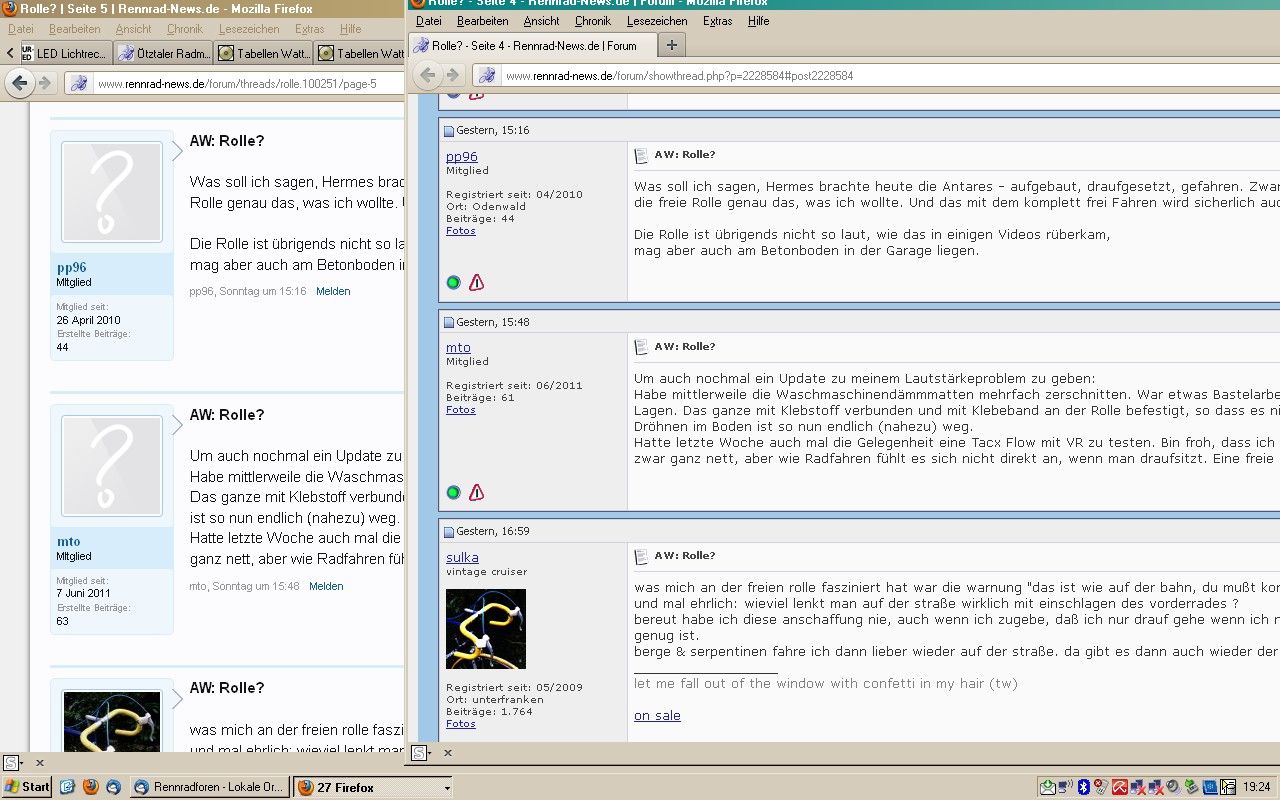The image size is (1280, 800).
Task: Open the S dropdown in right window's bottom bar
Action: (421, 753)
